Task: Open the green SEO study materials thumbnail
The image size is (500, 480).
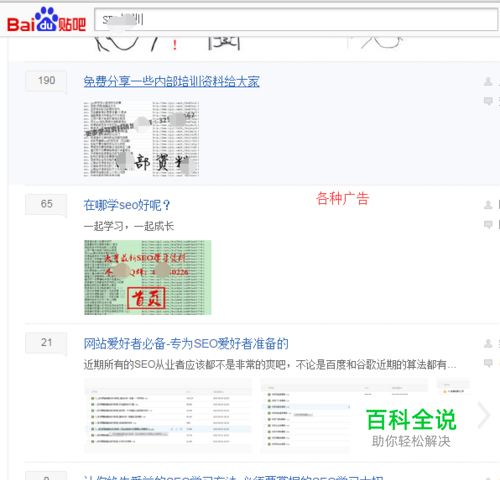Action: pyautogui.click(x=148, y=277)
